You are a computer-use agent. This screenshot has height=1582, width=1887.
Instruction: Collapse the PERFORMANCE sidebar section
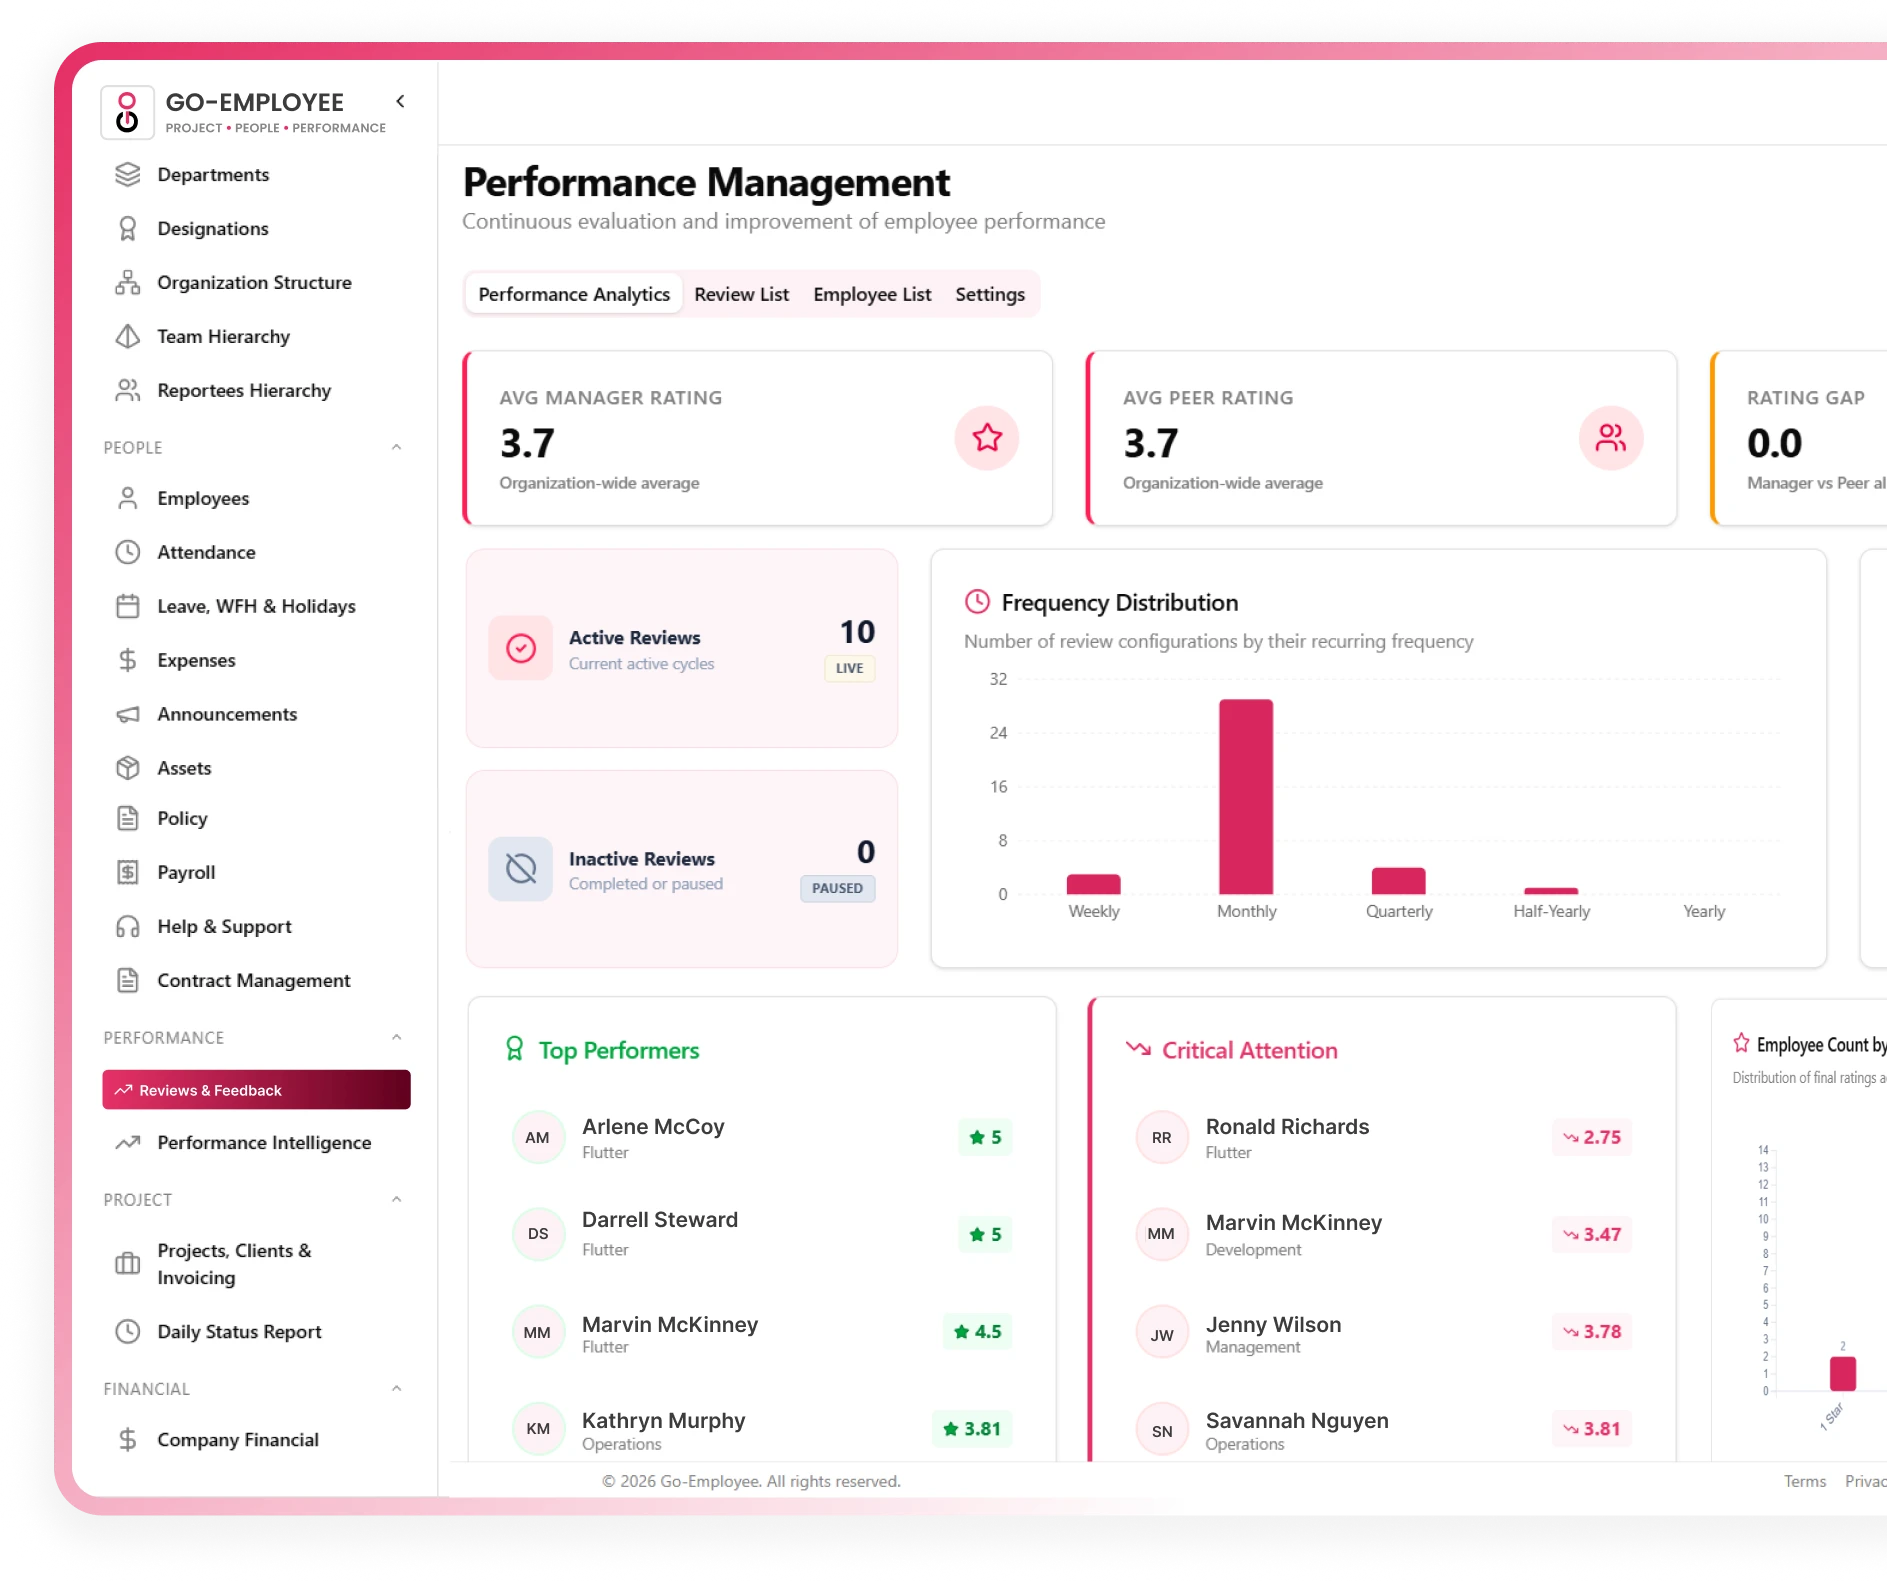tap(396, 1037)
